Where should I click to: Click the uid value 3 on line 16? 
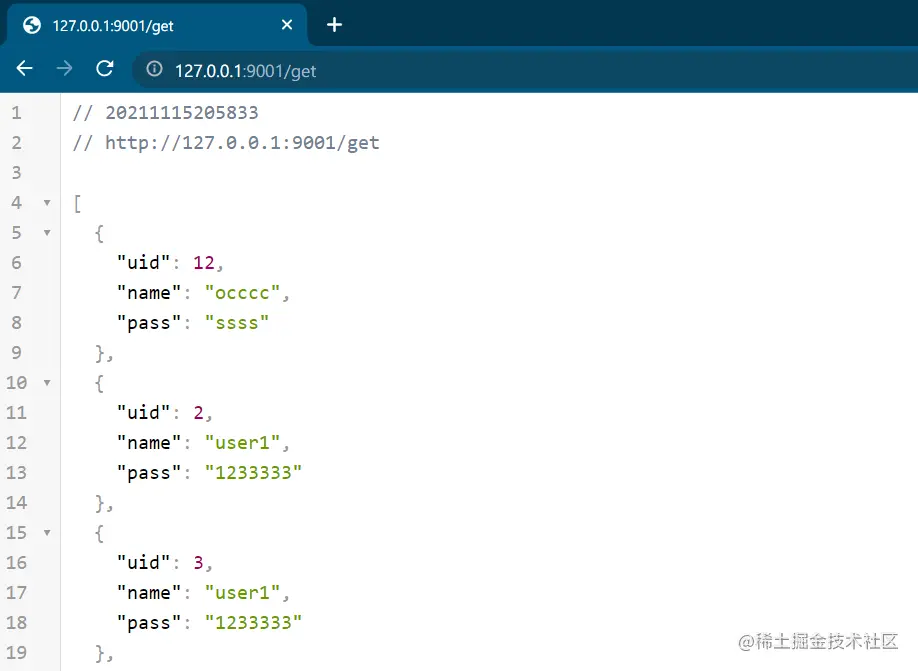coord(198,563)
